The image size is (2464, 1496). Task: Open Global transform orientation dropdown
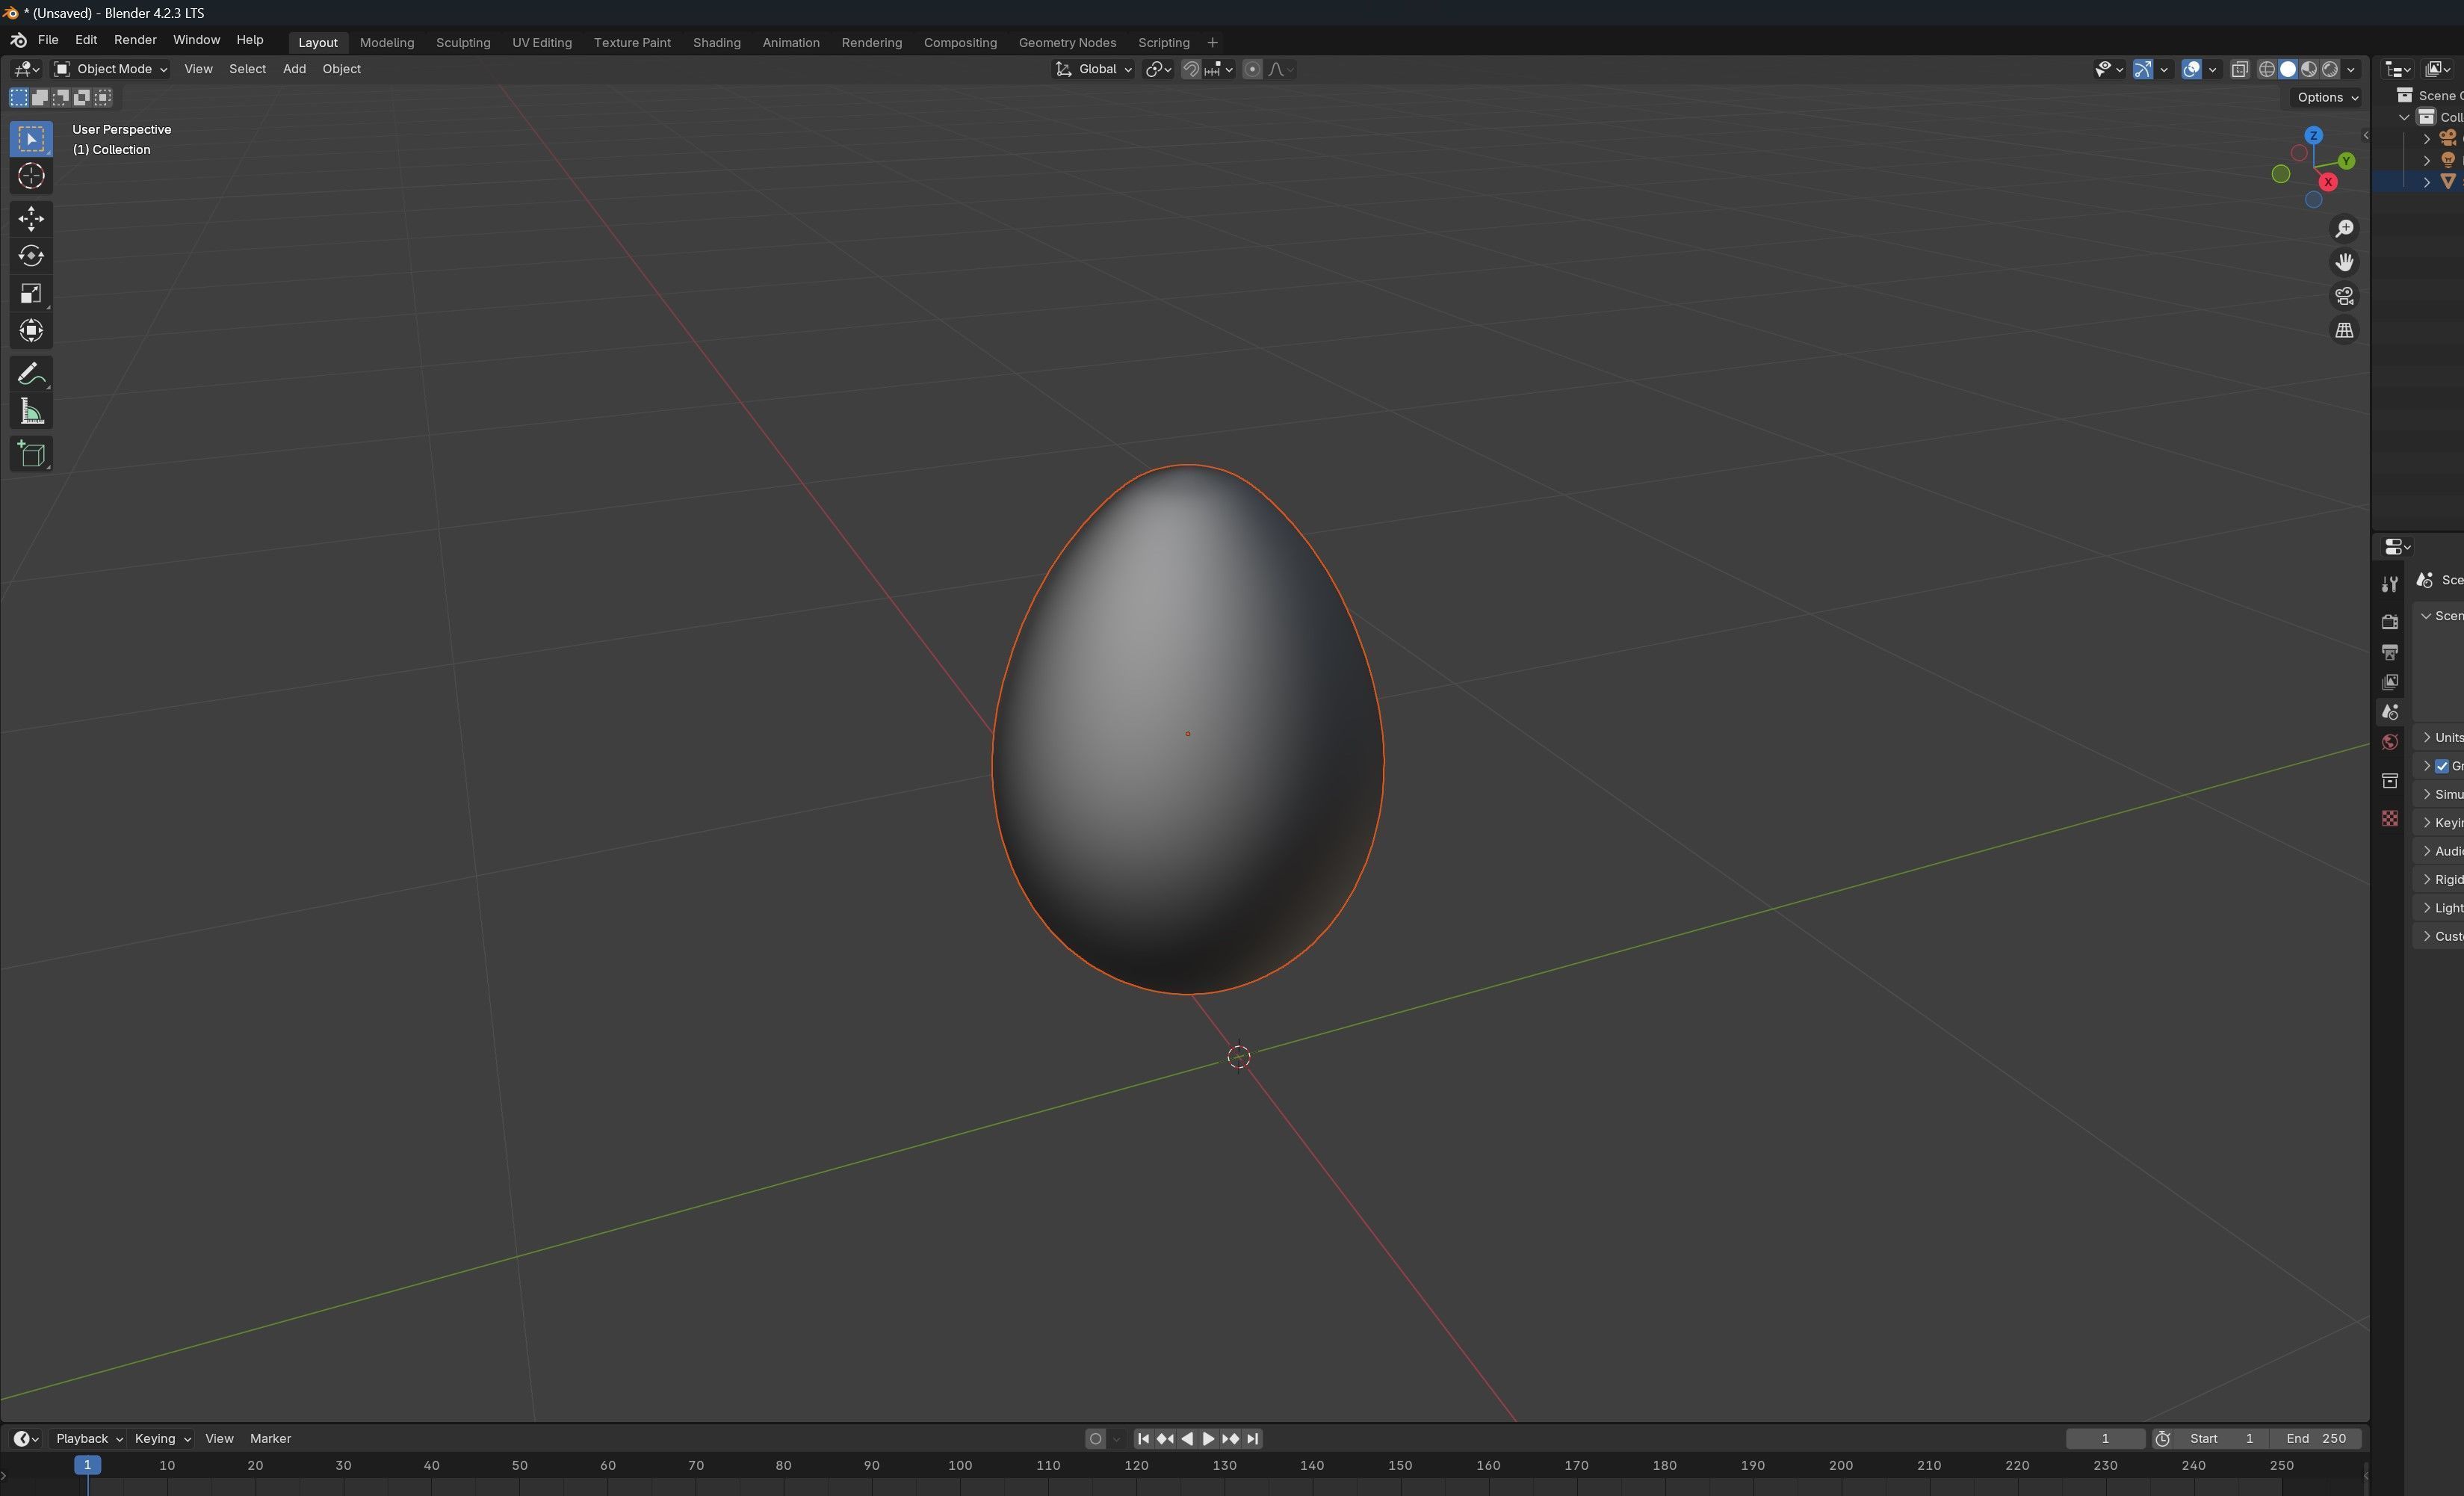[1094, 69]
